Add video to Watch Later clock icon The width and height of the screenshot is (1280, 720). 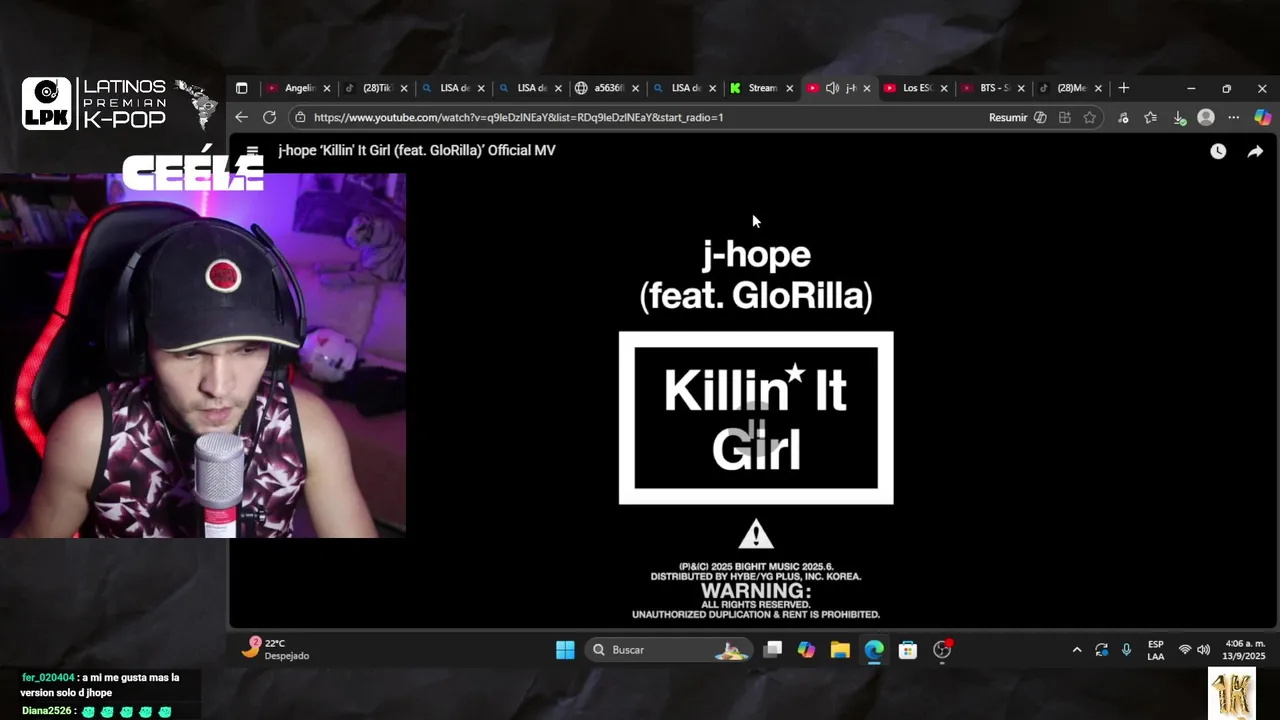click(1218, 151)
